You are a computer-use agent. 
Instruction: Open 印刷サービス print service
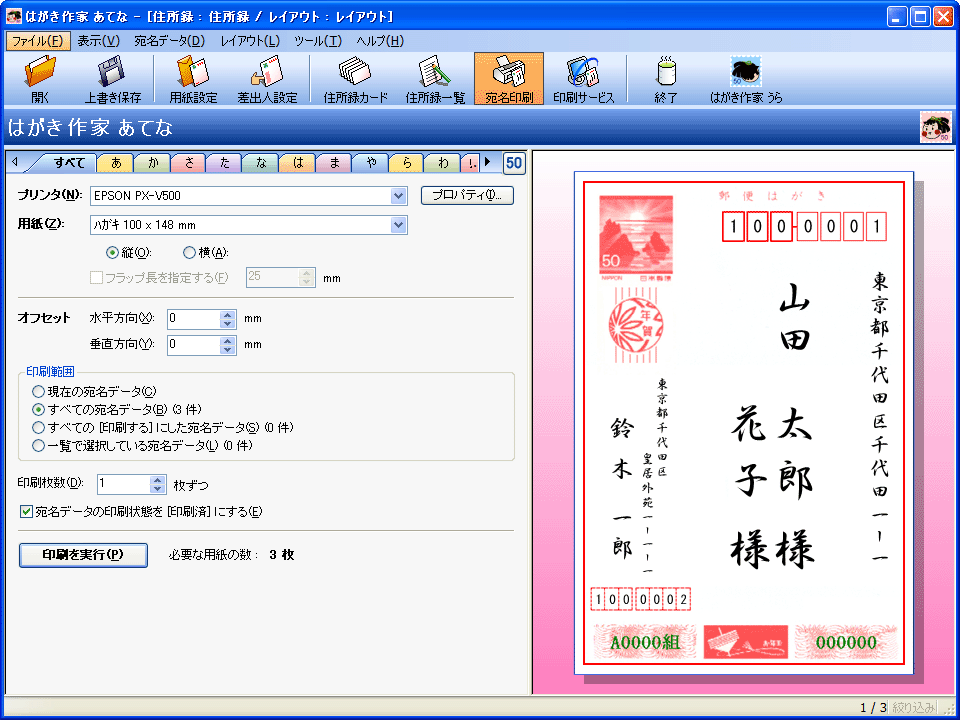coord(583,78)
